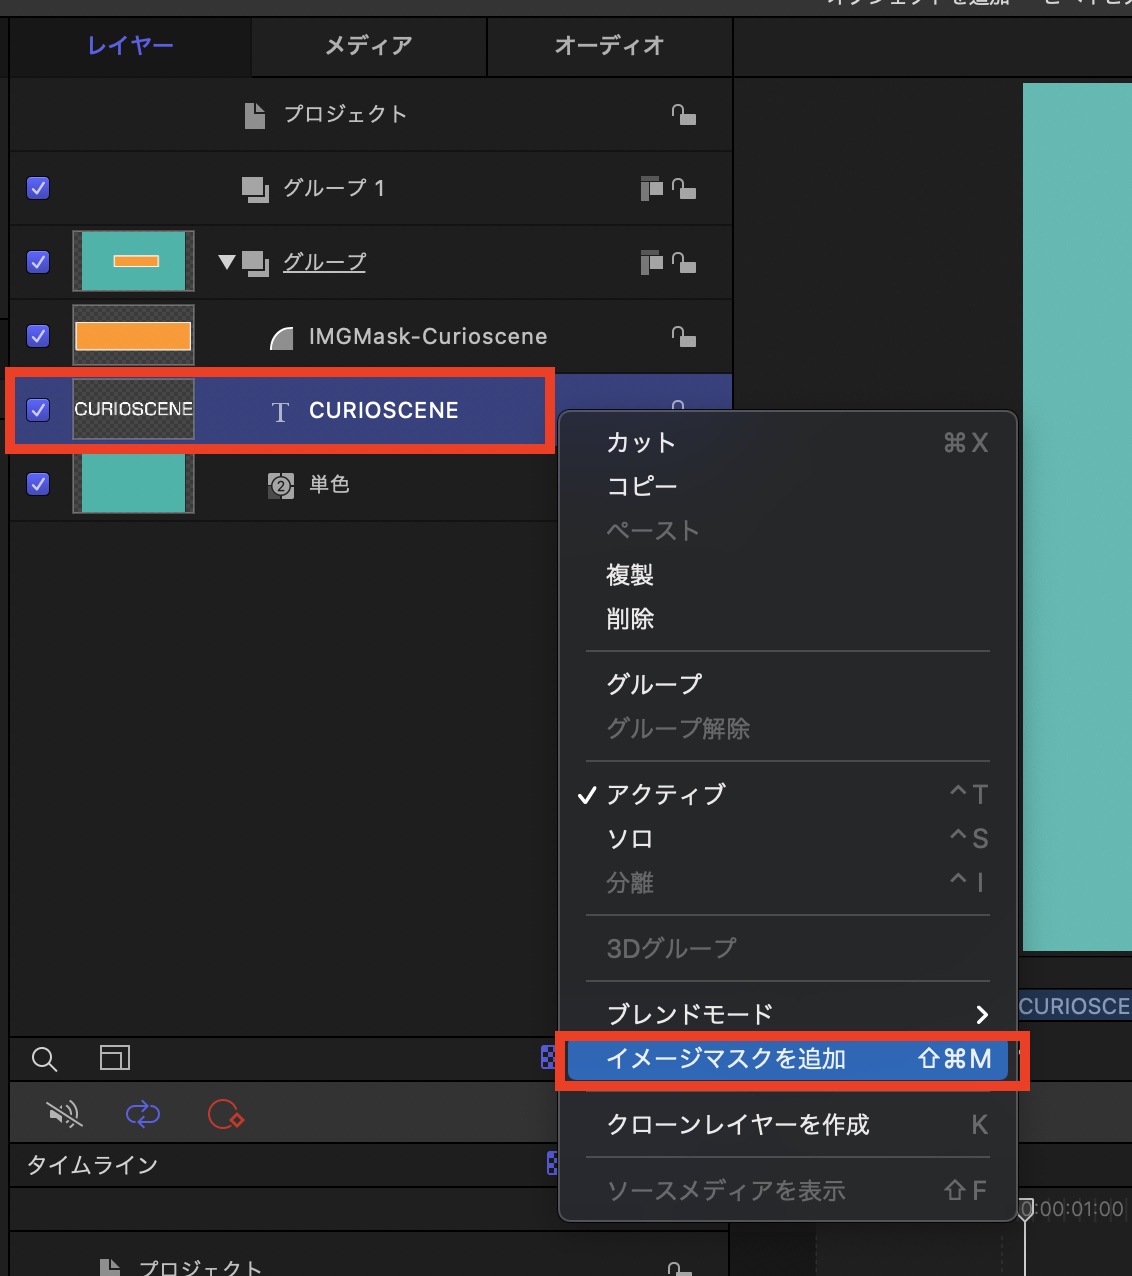
Task: Toggle 2D/3D icon on グループ 1 row
Action: (651, 188)
